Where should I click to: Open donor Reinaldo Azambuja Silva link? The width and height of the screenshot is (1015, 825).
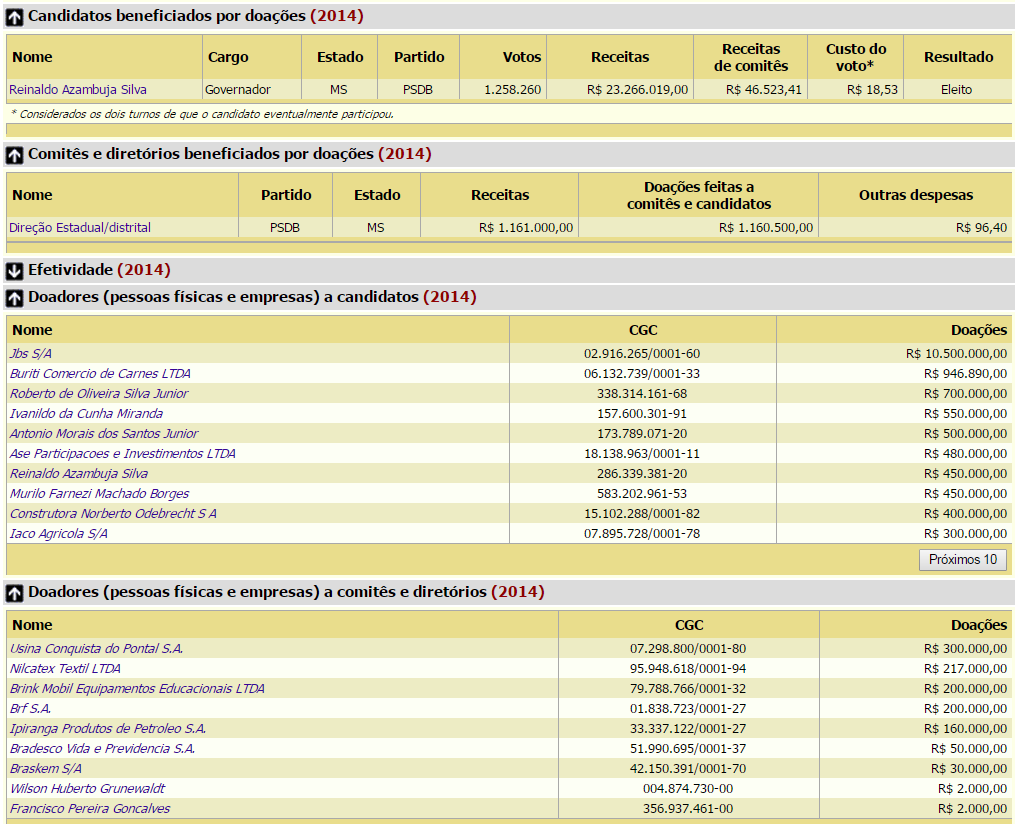coord(78,474)
